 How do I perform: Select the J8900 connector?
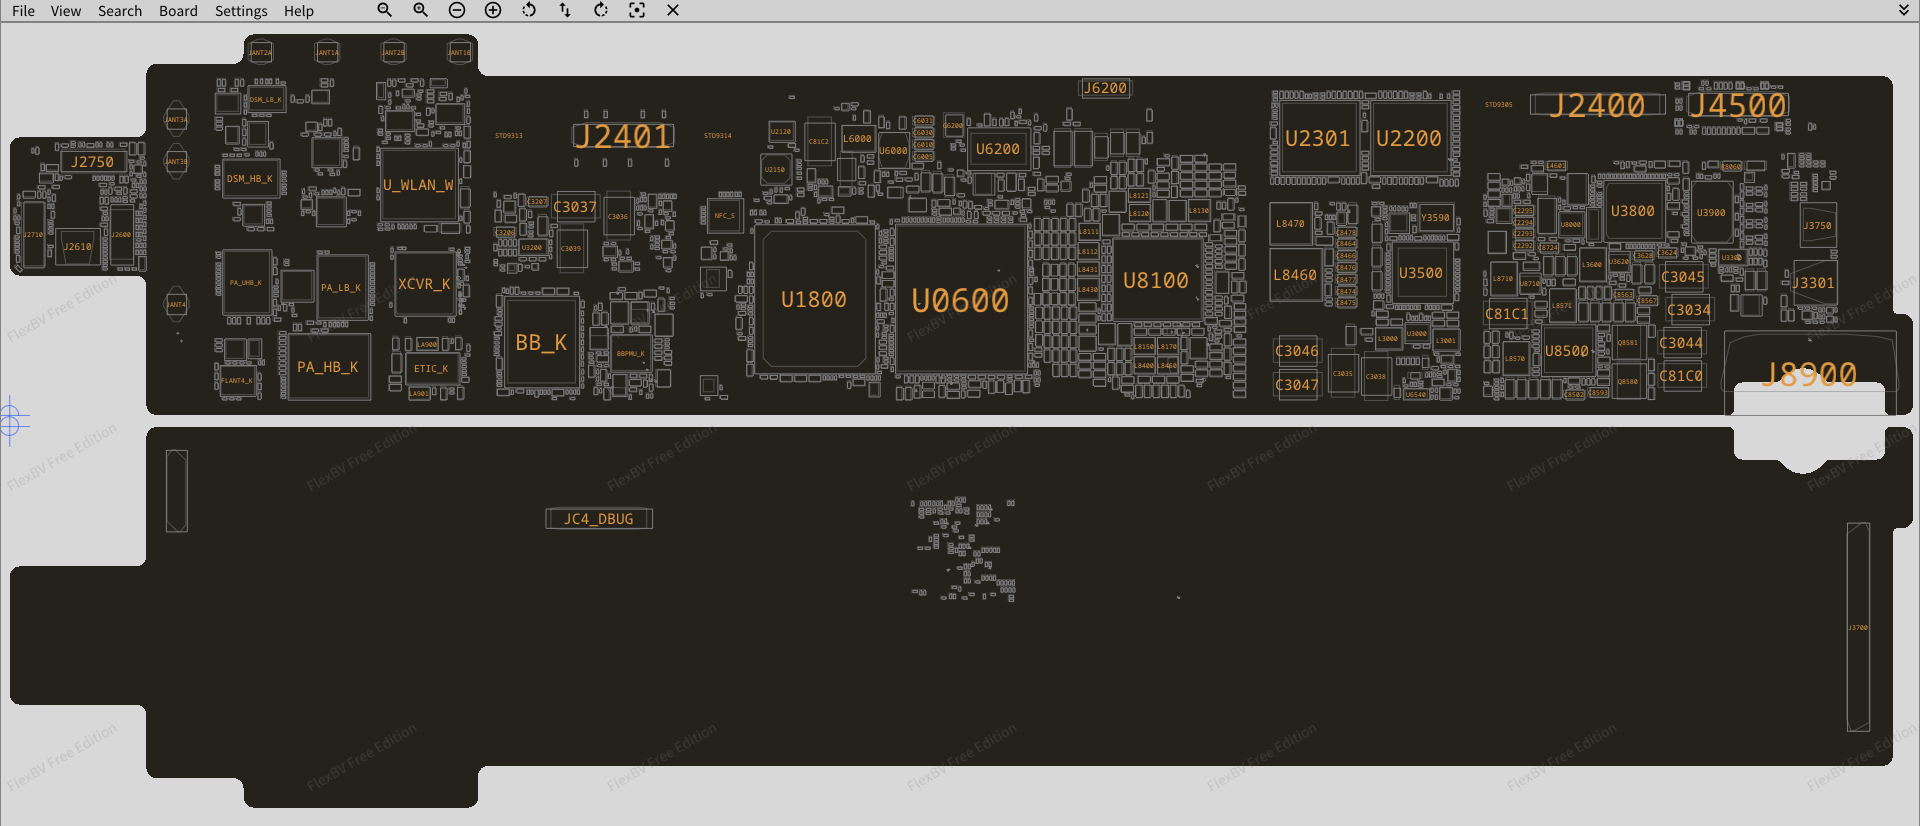click(x=1809, y=374)
